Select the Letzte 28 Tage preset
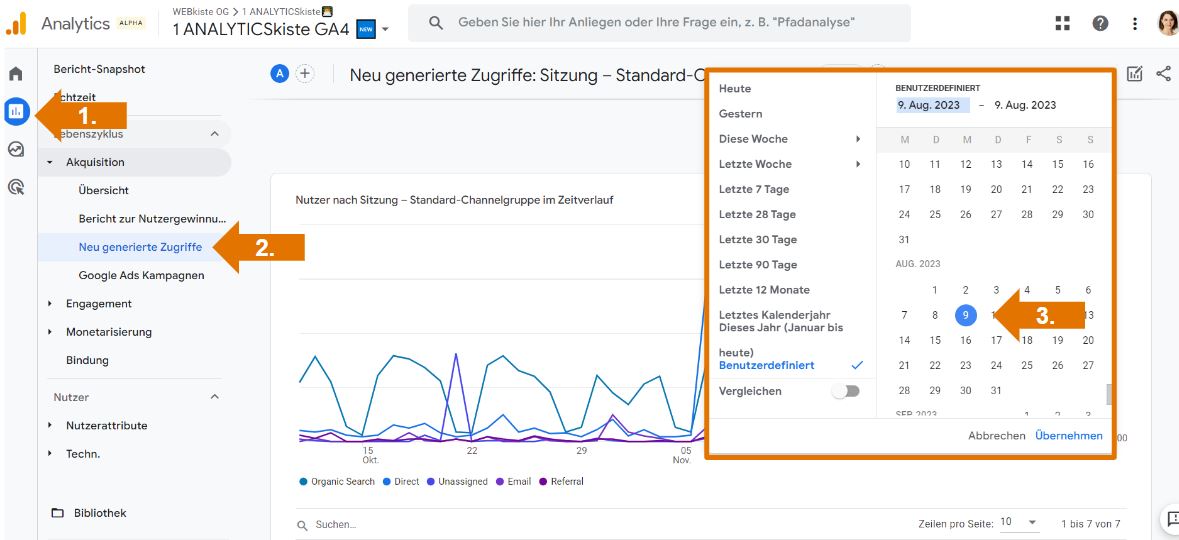The image size is (1179, 540). coord(757,214)
